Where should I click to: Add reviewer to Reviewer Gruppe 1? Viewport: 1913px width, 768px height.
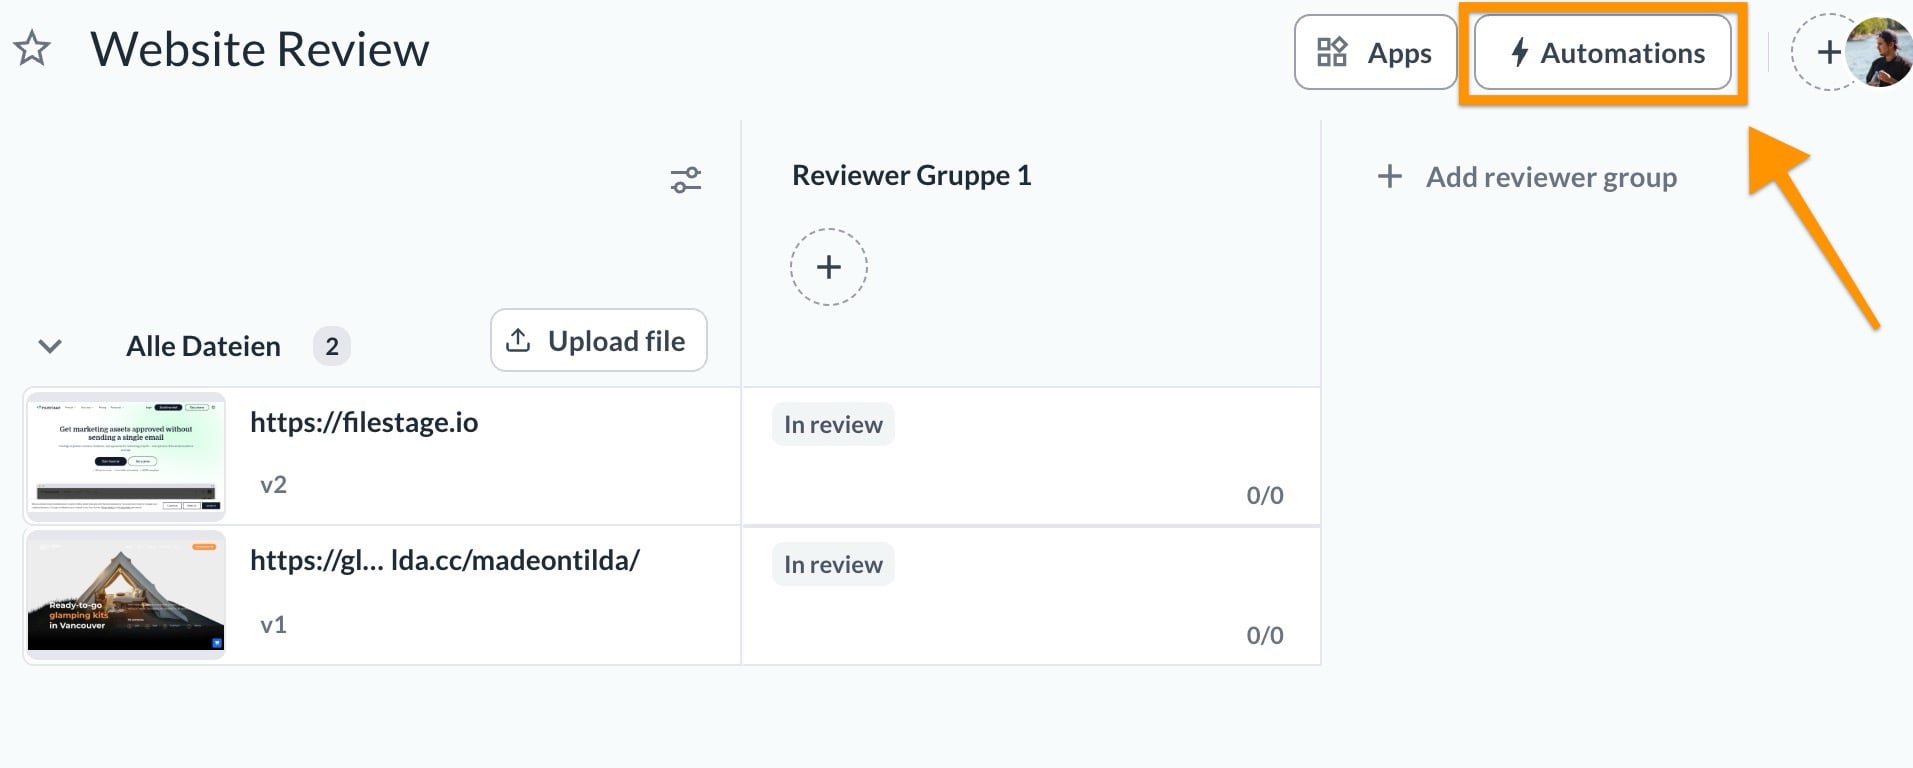(828, 267)
